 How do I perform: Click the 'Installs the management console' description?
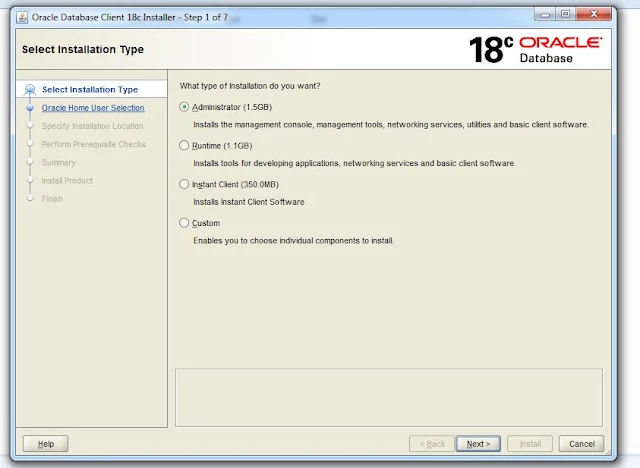(391, 124)
